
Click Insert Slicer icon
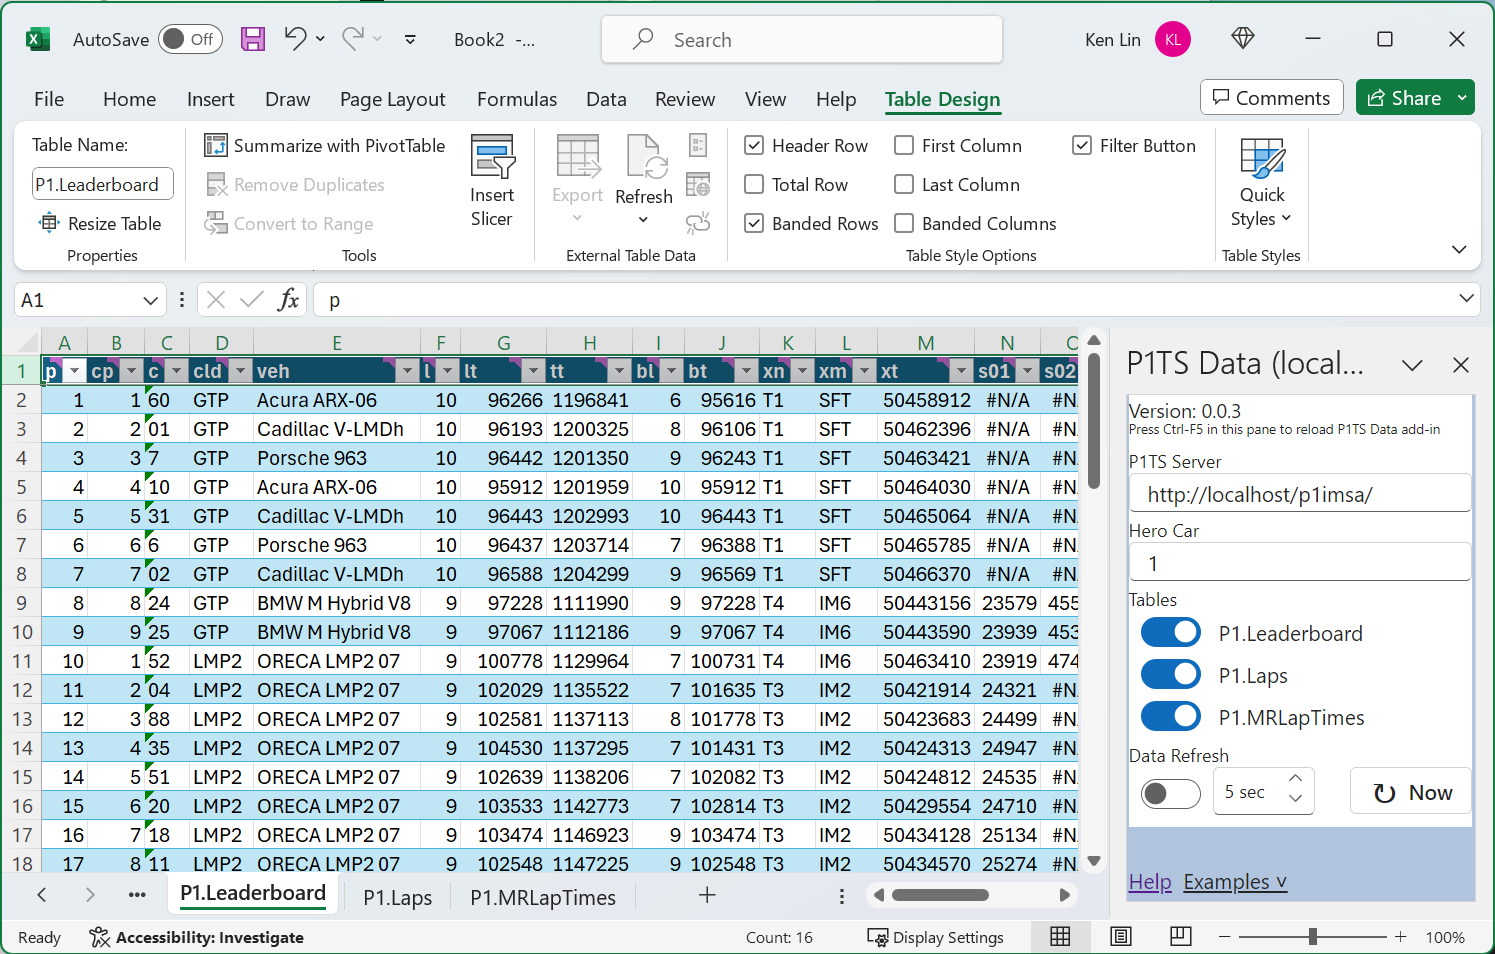click(492, 157)
